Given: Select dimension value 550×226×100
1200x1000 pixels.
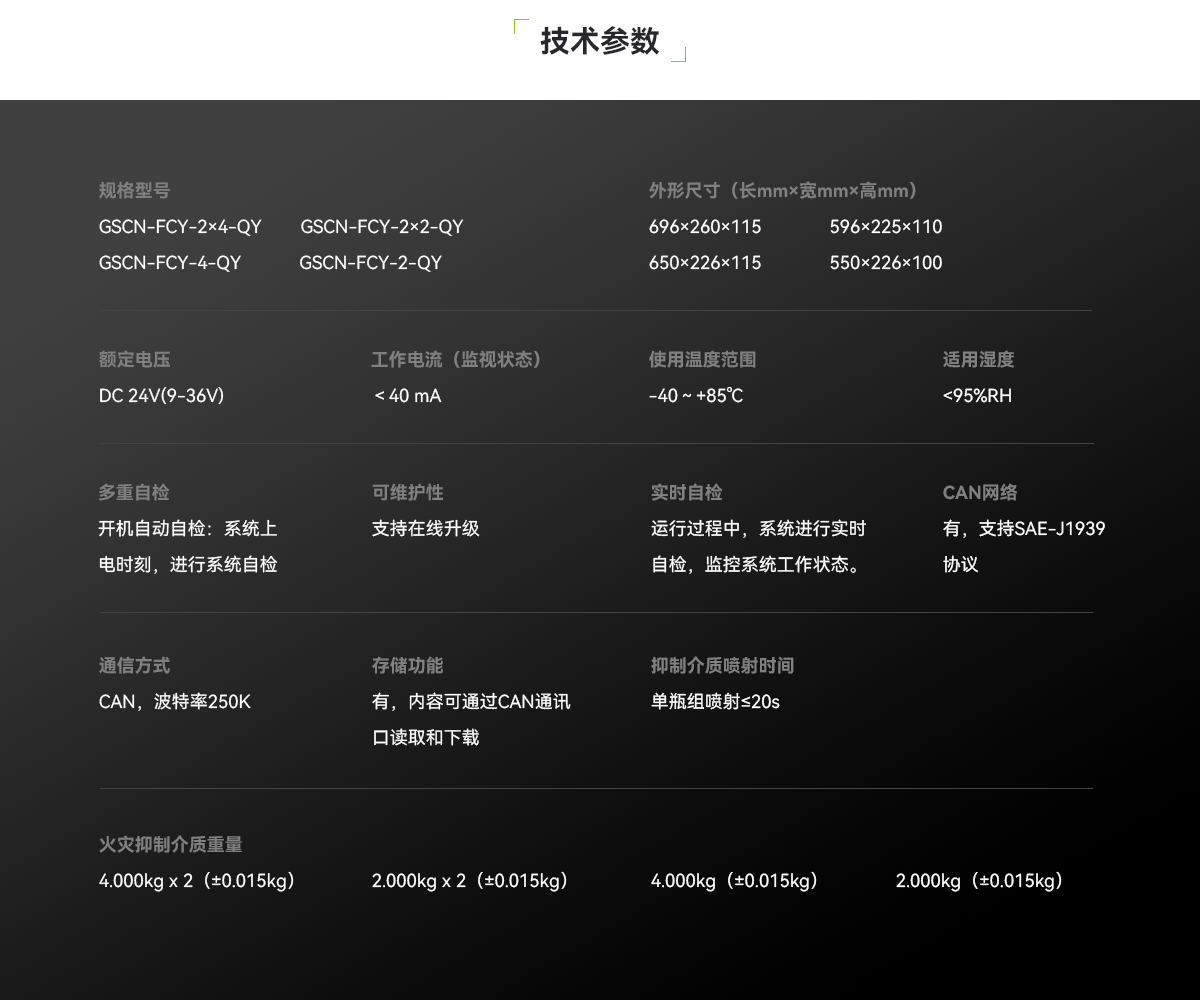Looking at the screenshot, I should [885, 263].
